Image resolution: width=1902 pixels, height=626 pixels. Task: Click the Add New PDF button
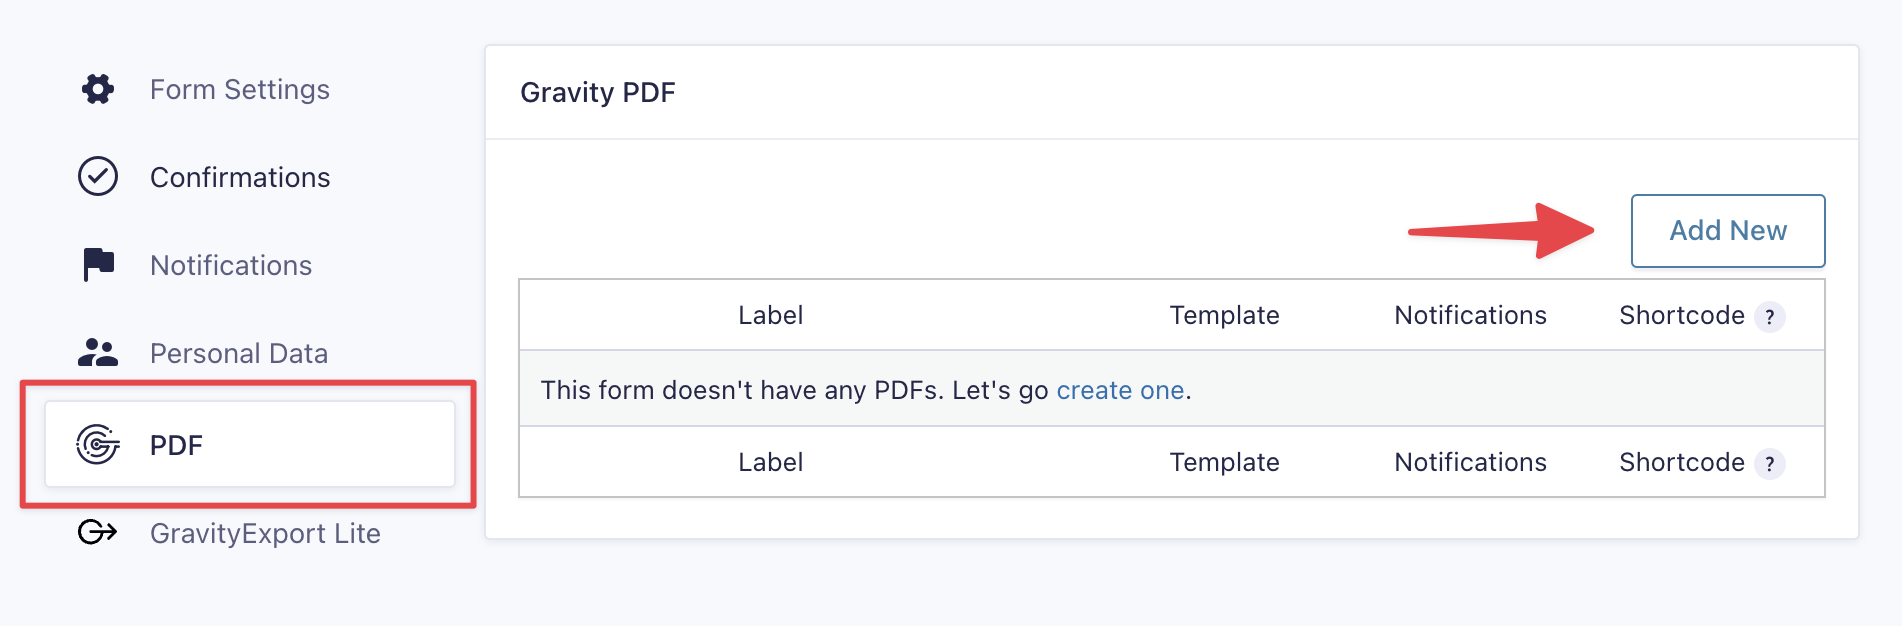tap(1727, 230)
